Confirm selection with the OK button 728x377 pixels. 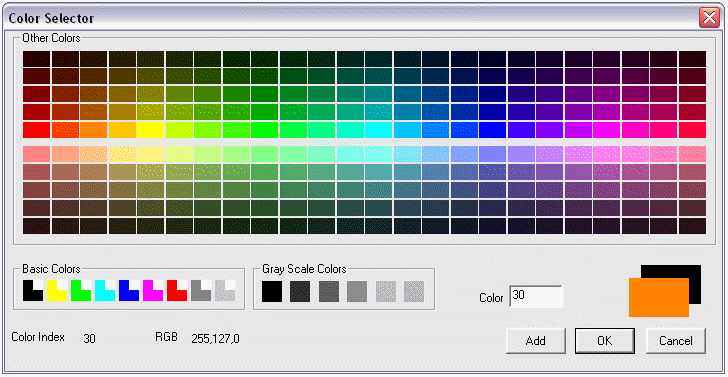[604, 340]
